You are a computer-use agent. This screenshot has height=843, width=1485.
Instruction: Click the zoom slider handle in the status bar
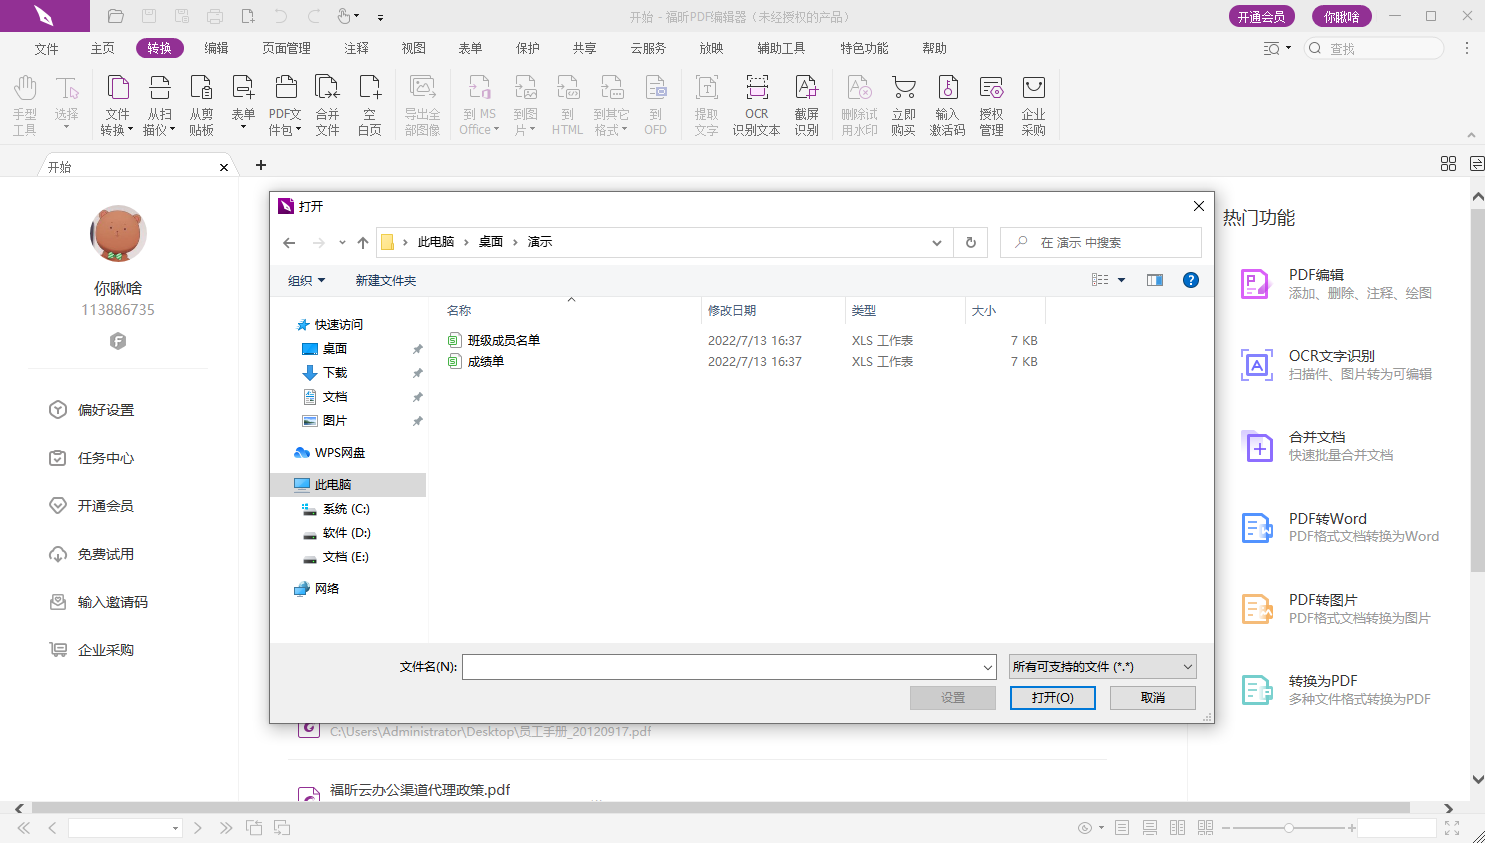(1289, 828)
